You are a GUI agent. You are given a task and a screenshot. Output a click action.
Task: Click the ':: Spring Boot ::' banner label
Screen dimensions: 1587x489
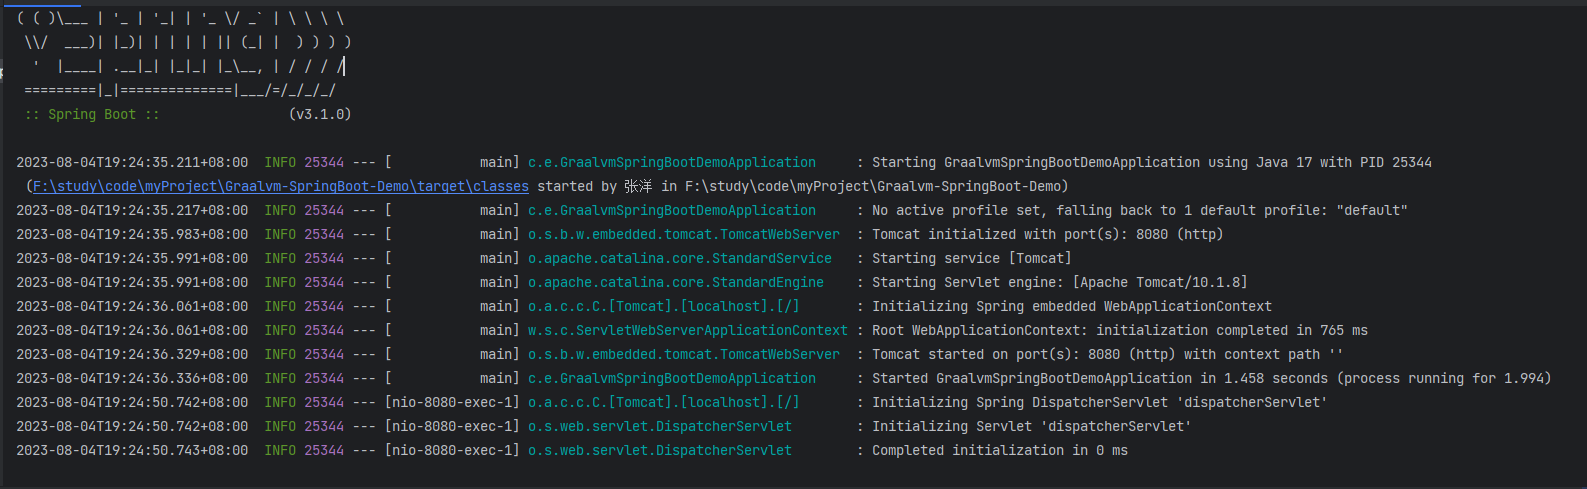coord(92,114)
